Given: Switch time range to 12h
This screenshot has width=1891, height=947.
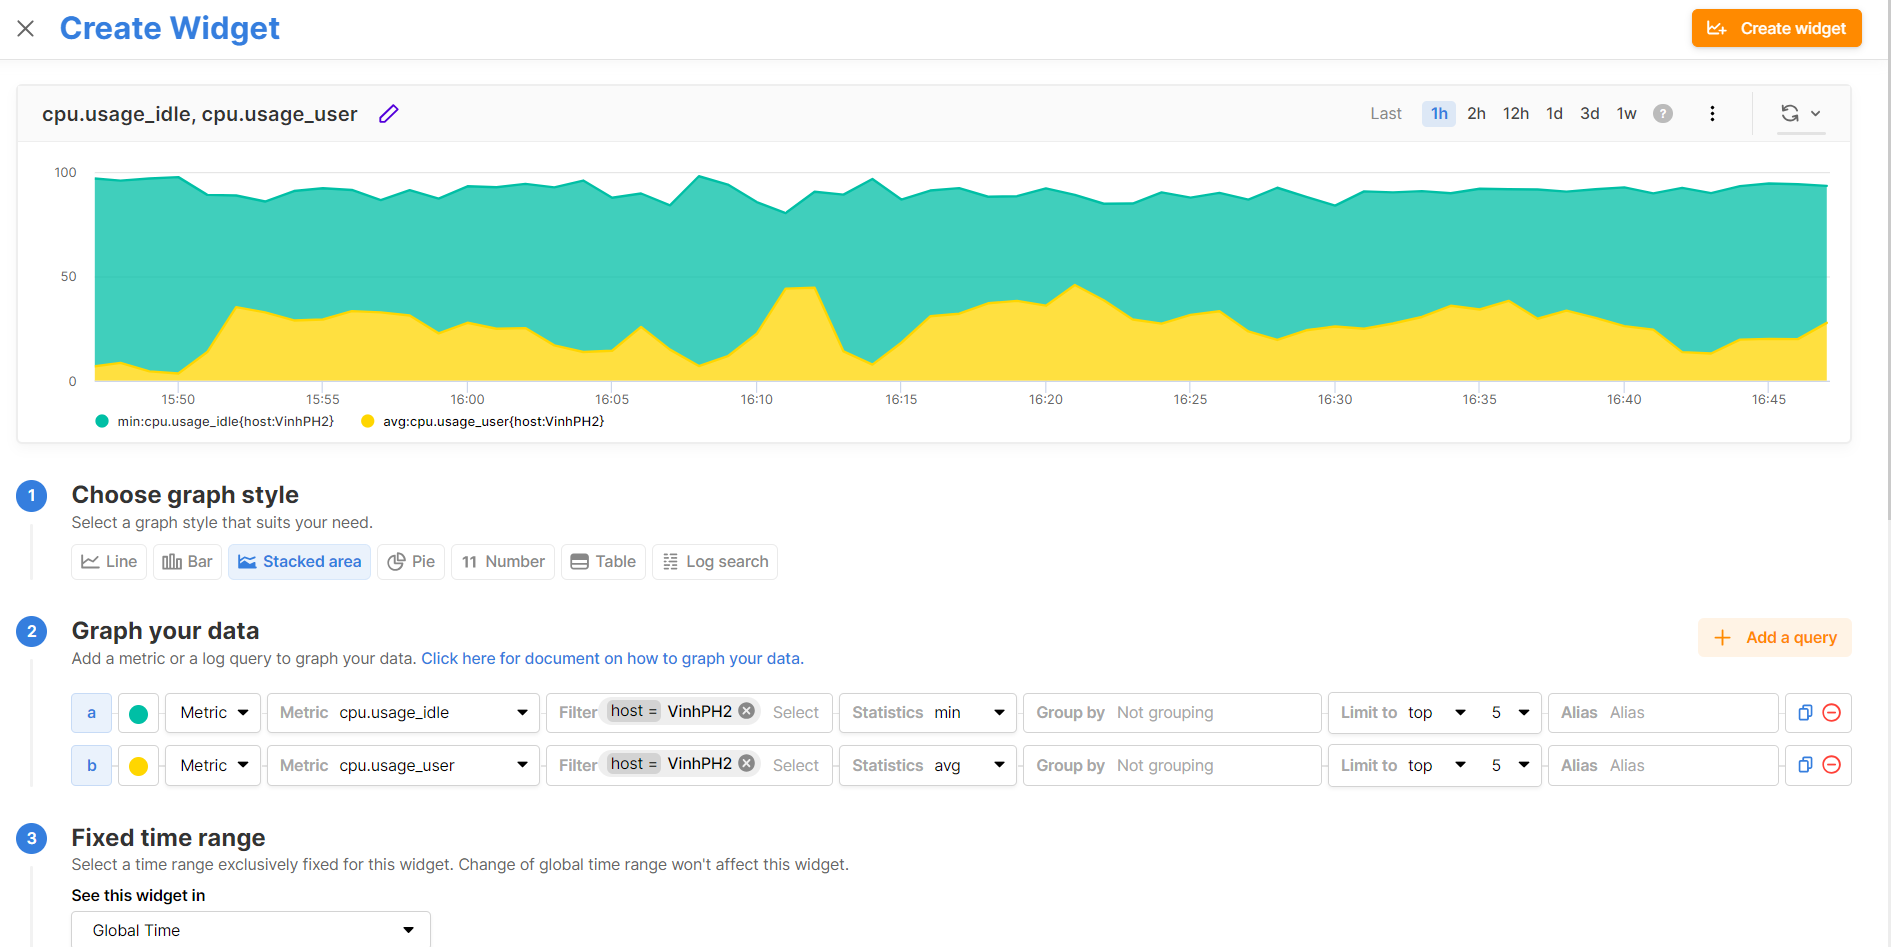Looking at the screenshot, I should (x=1515, y=114).
